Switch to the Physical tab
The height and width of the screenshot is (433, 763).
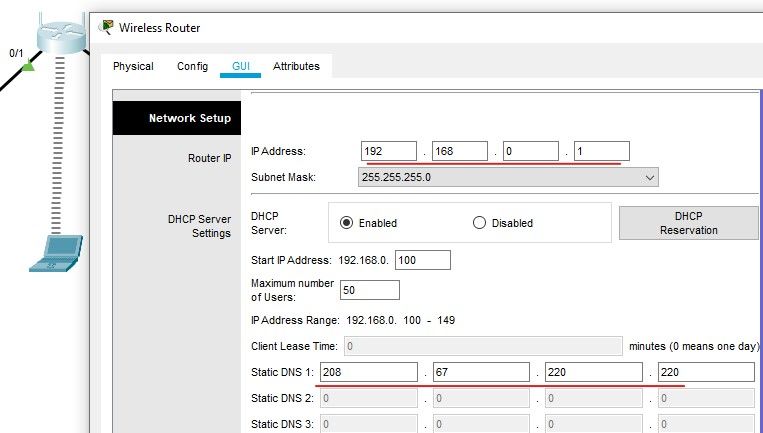pyautogui.click(x=133, y=66)
